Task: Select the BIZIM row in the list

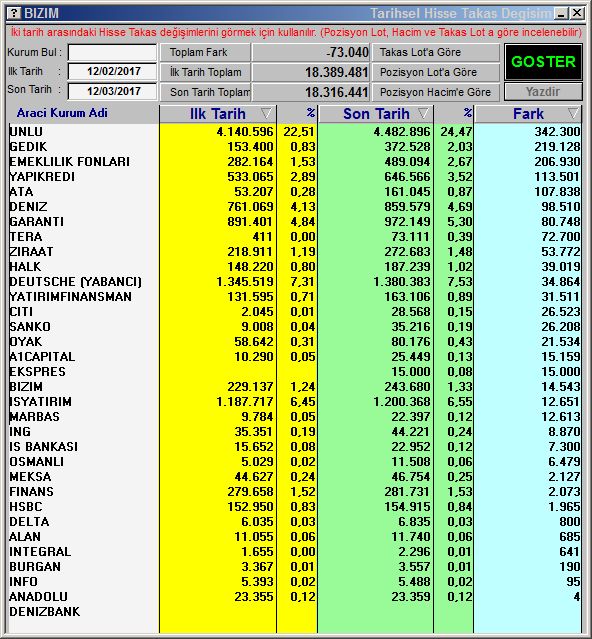Action: [26, 387]
